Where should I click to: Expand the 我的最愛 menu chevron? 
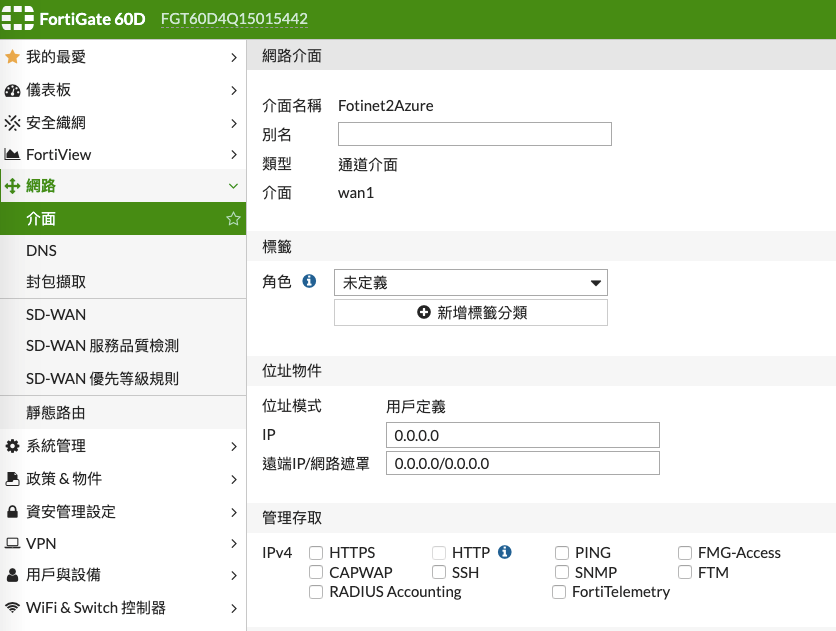tap(234, 57)
